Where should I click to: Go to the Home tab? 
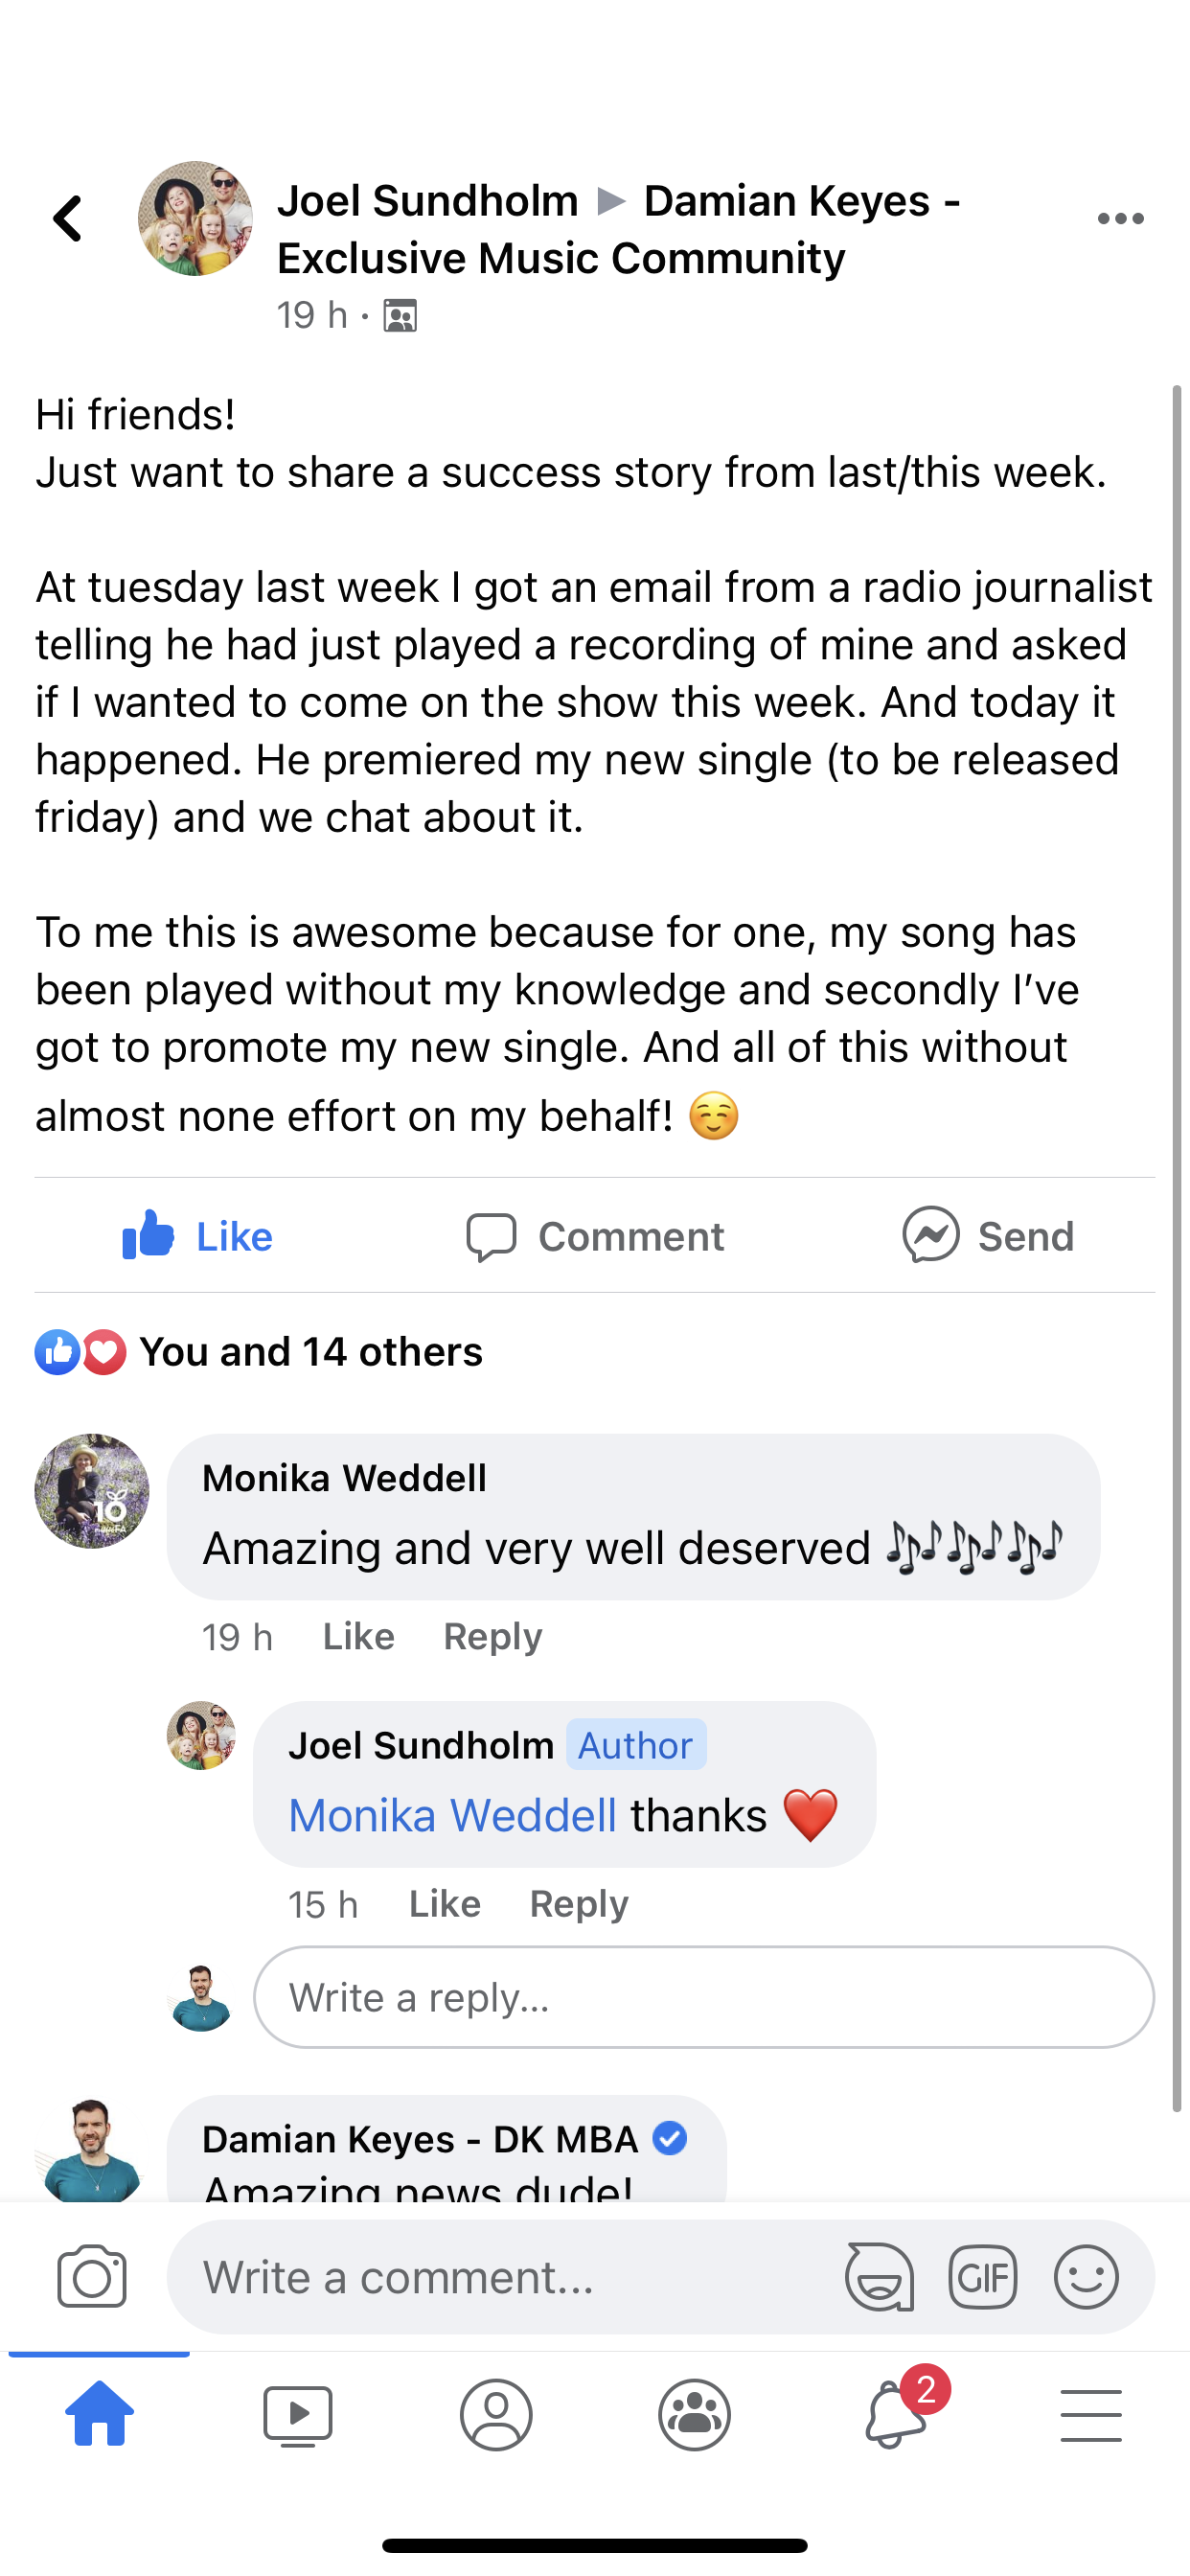click(x=99, y=2414)
